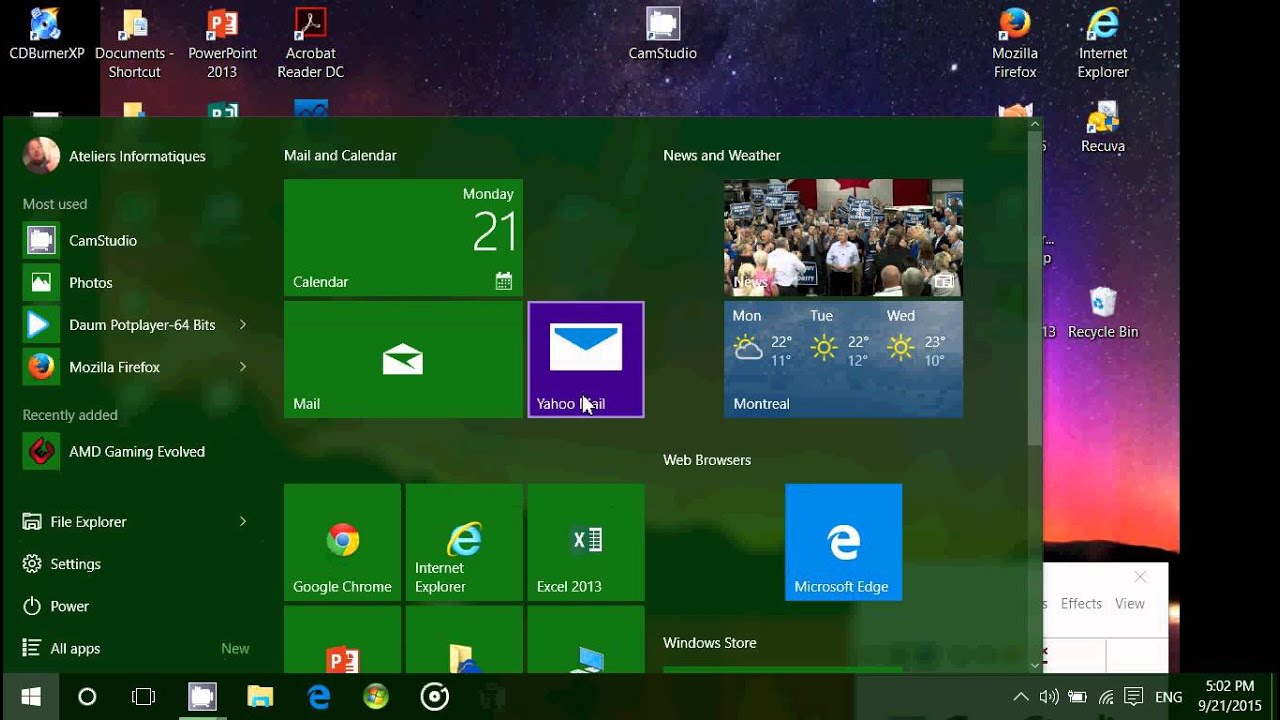Screen dimensions: 1280x720
Task: Open the Calendar tile showing Monday 21
Action: [403, 237]
